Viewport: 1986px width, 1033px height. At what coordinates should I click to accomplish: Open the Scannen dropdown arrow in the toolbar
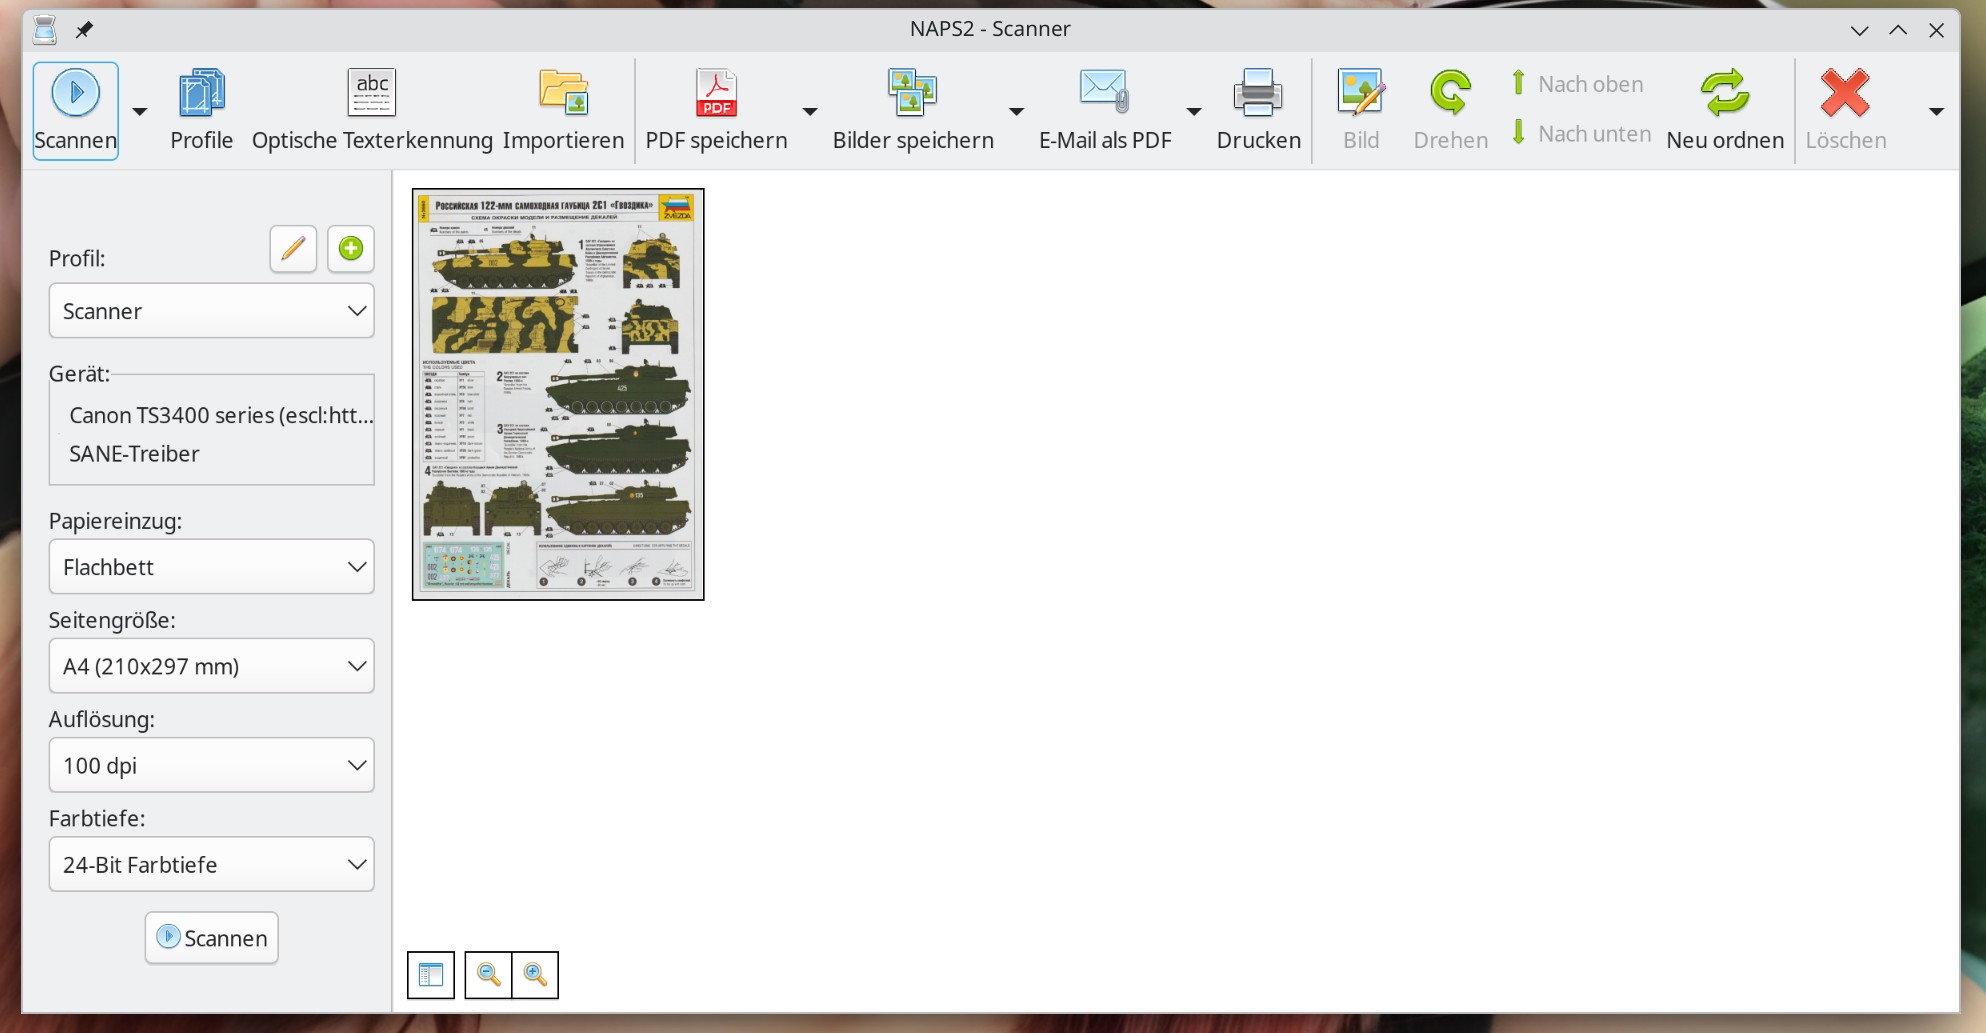[140, 111]
